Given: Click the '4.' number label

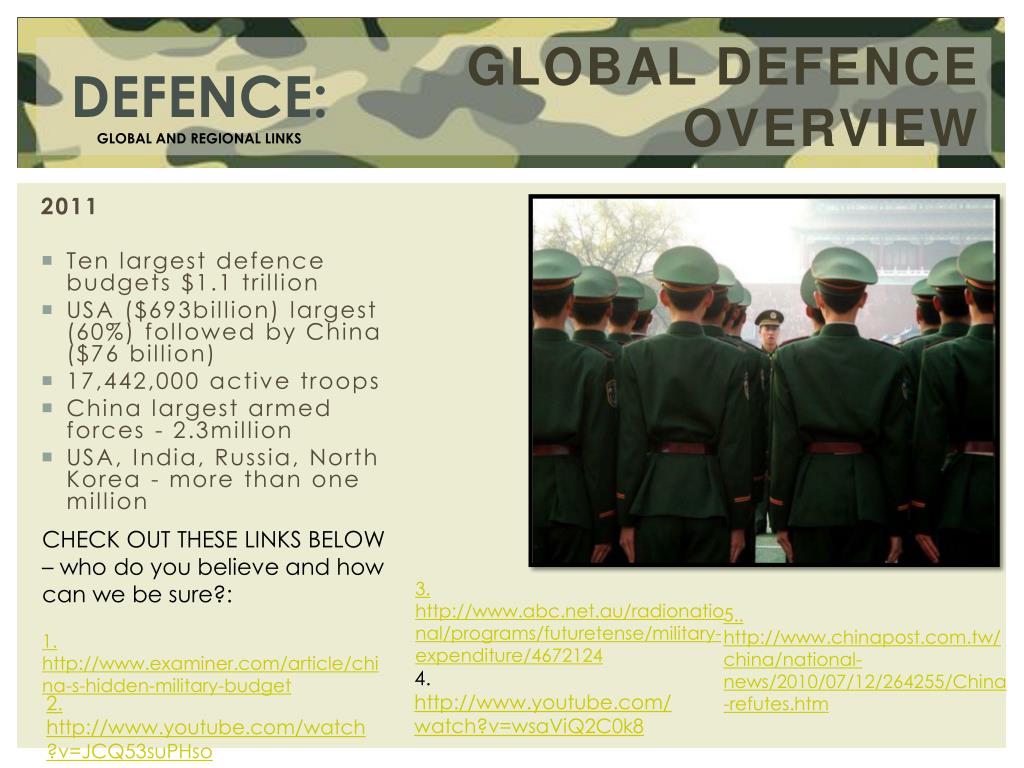Looking at the screenshot, I should [423, 679].
